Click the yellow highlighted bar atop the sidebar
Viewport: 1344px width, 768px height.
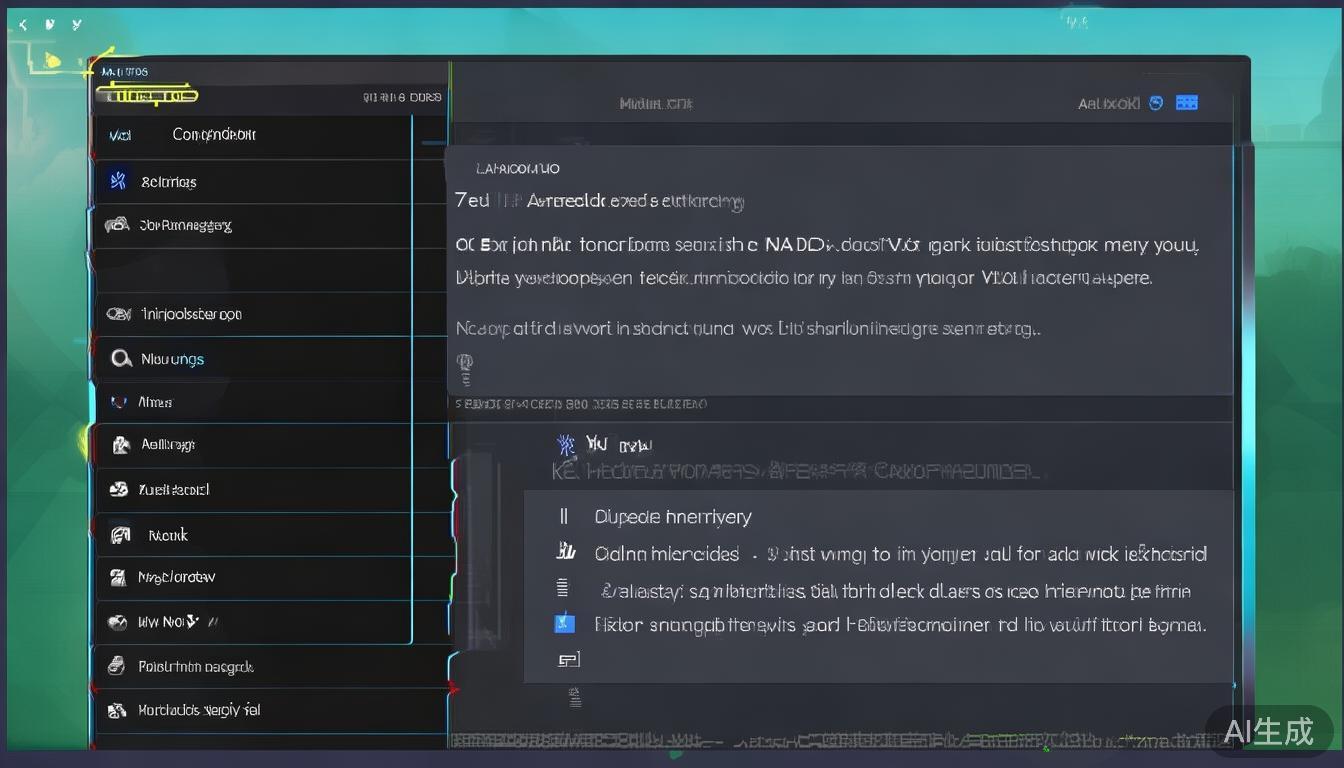[x=147, y=96]
